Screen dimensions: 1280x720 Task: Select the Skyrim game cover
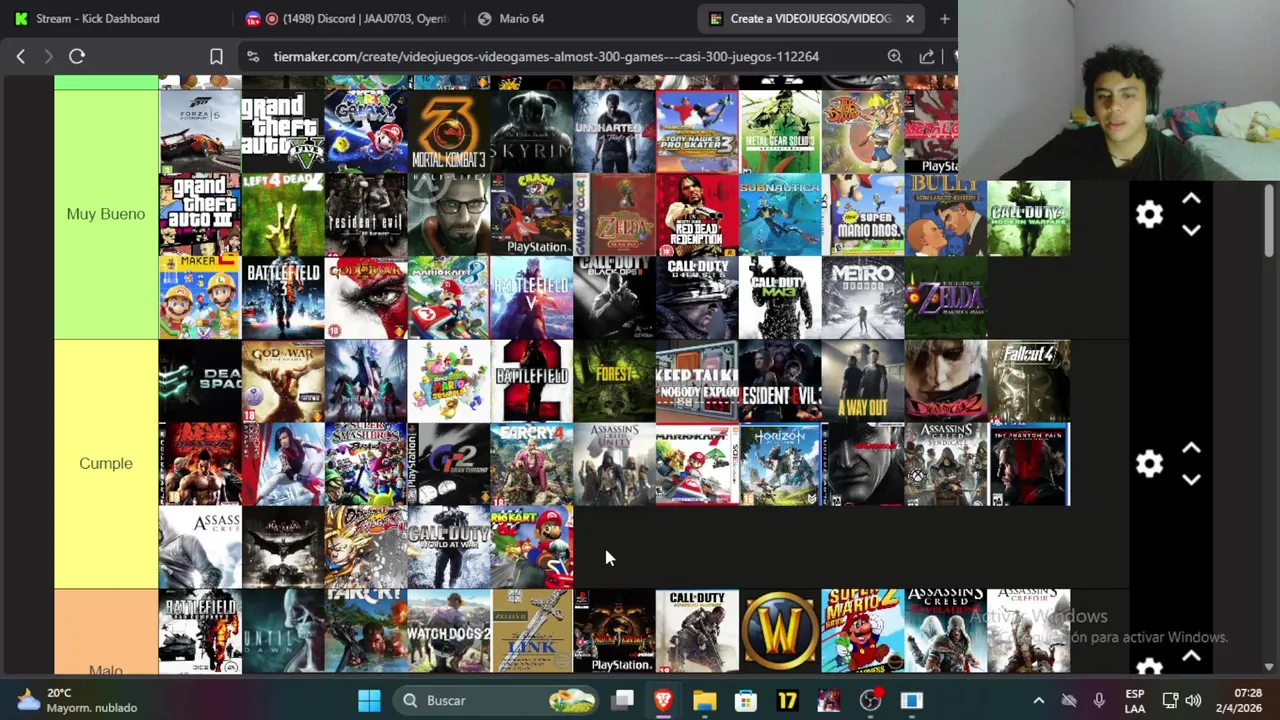[x=531, y=132]
